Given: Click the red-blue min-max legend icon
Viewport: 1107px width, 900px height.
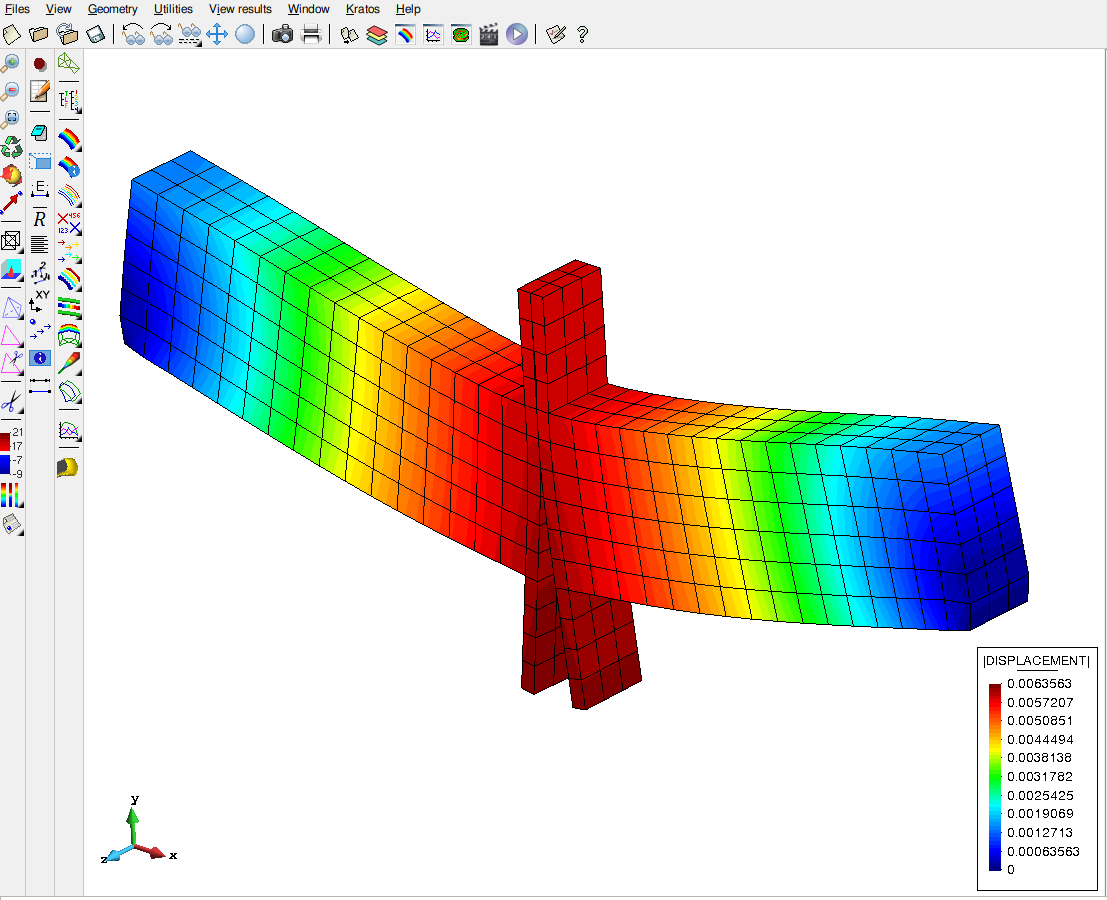Looking at the screenshot, I should (x=11, y=452).
